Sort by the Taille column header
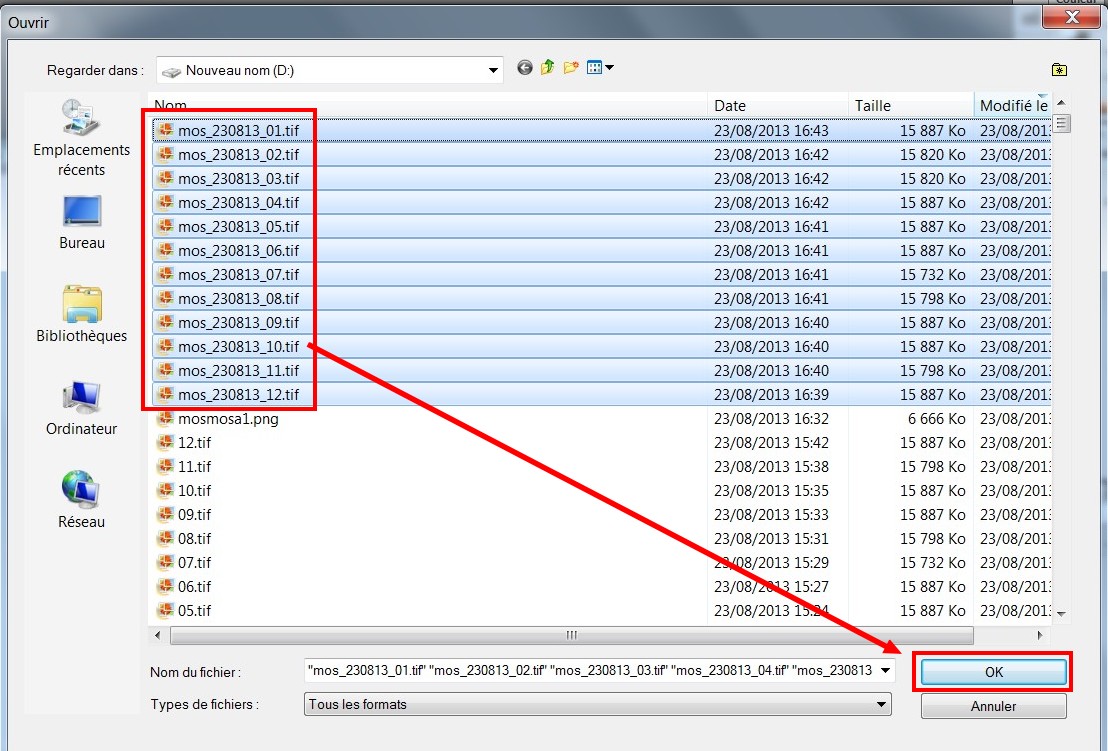This screenshot has width=1108, height=751. [911, 105]
